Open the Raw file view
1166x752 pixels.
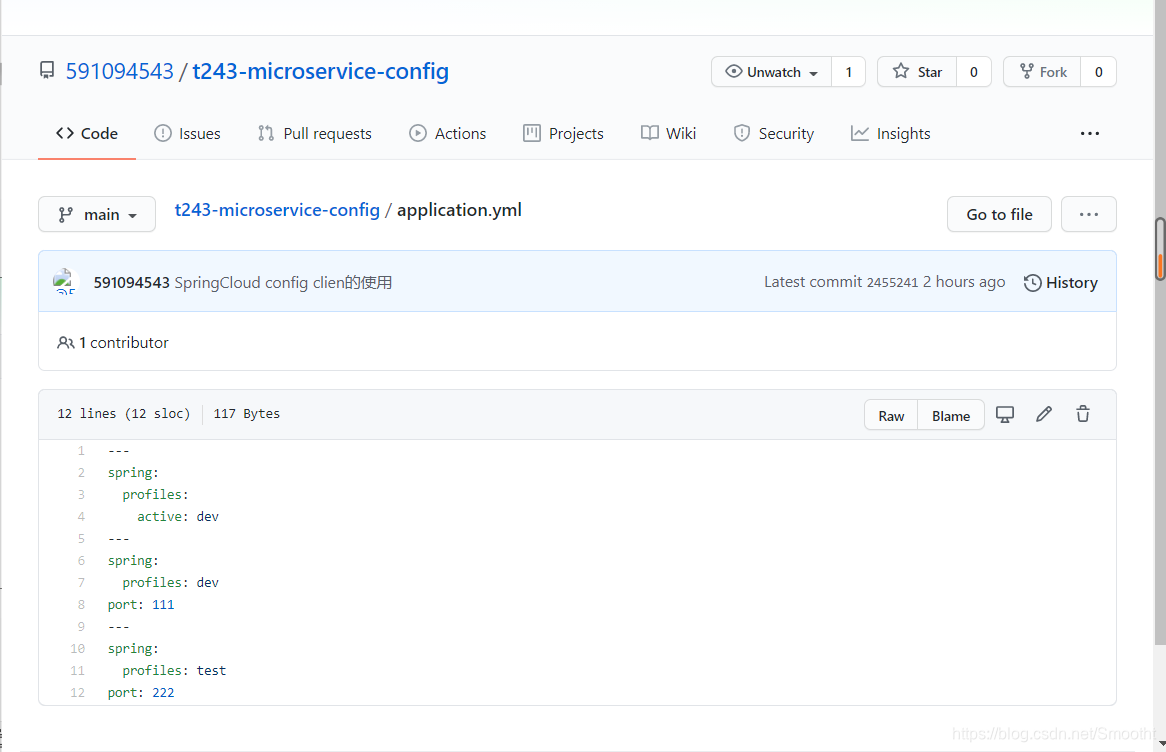(891, 416)
